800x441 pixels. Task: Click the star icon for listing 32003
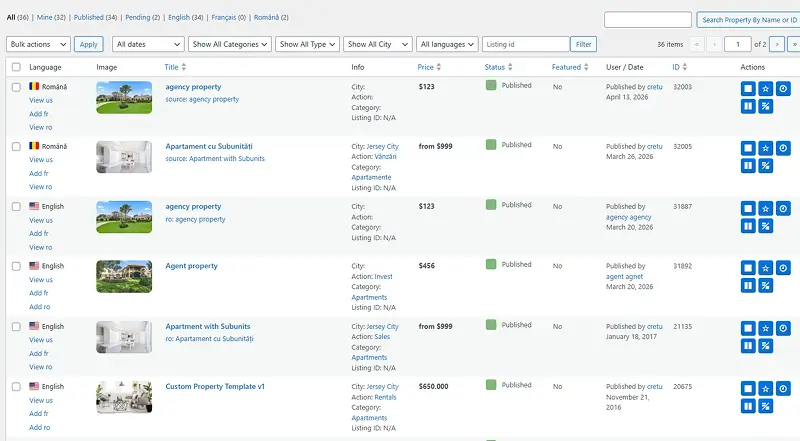[766, 89]
